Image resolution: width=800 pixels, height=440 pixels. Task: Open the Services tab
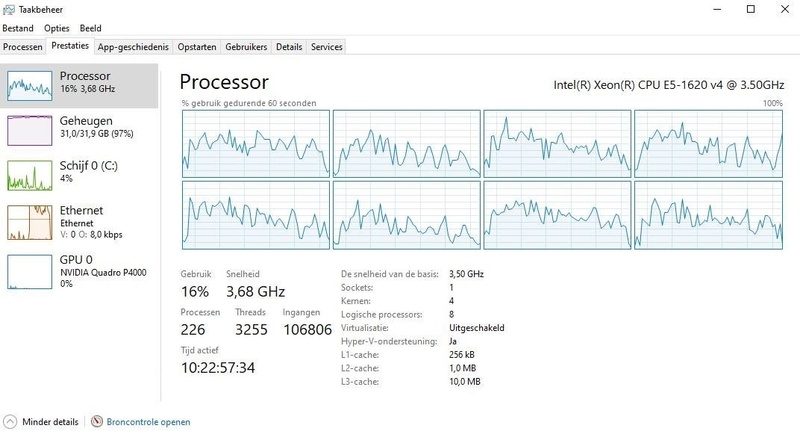click(x=327, y=46)
